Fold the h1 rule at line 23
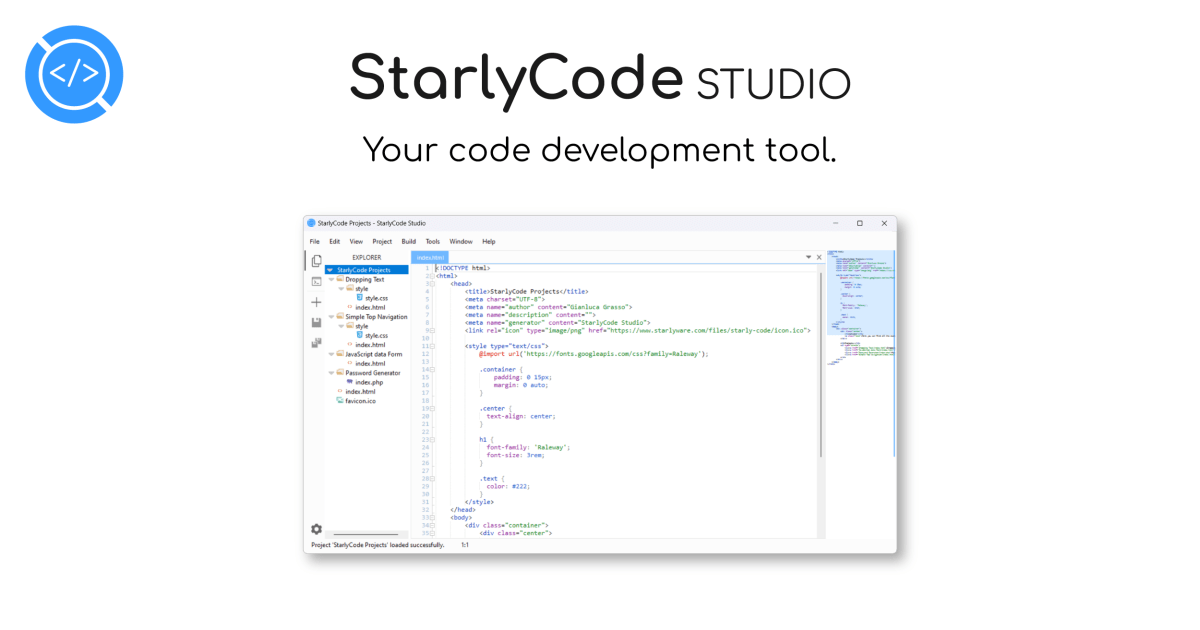Screen dimensions: 1200x630 point(432,439)
